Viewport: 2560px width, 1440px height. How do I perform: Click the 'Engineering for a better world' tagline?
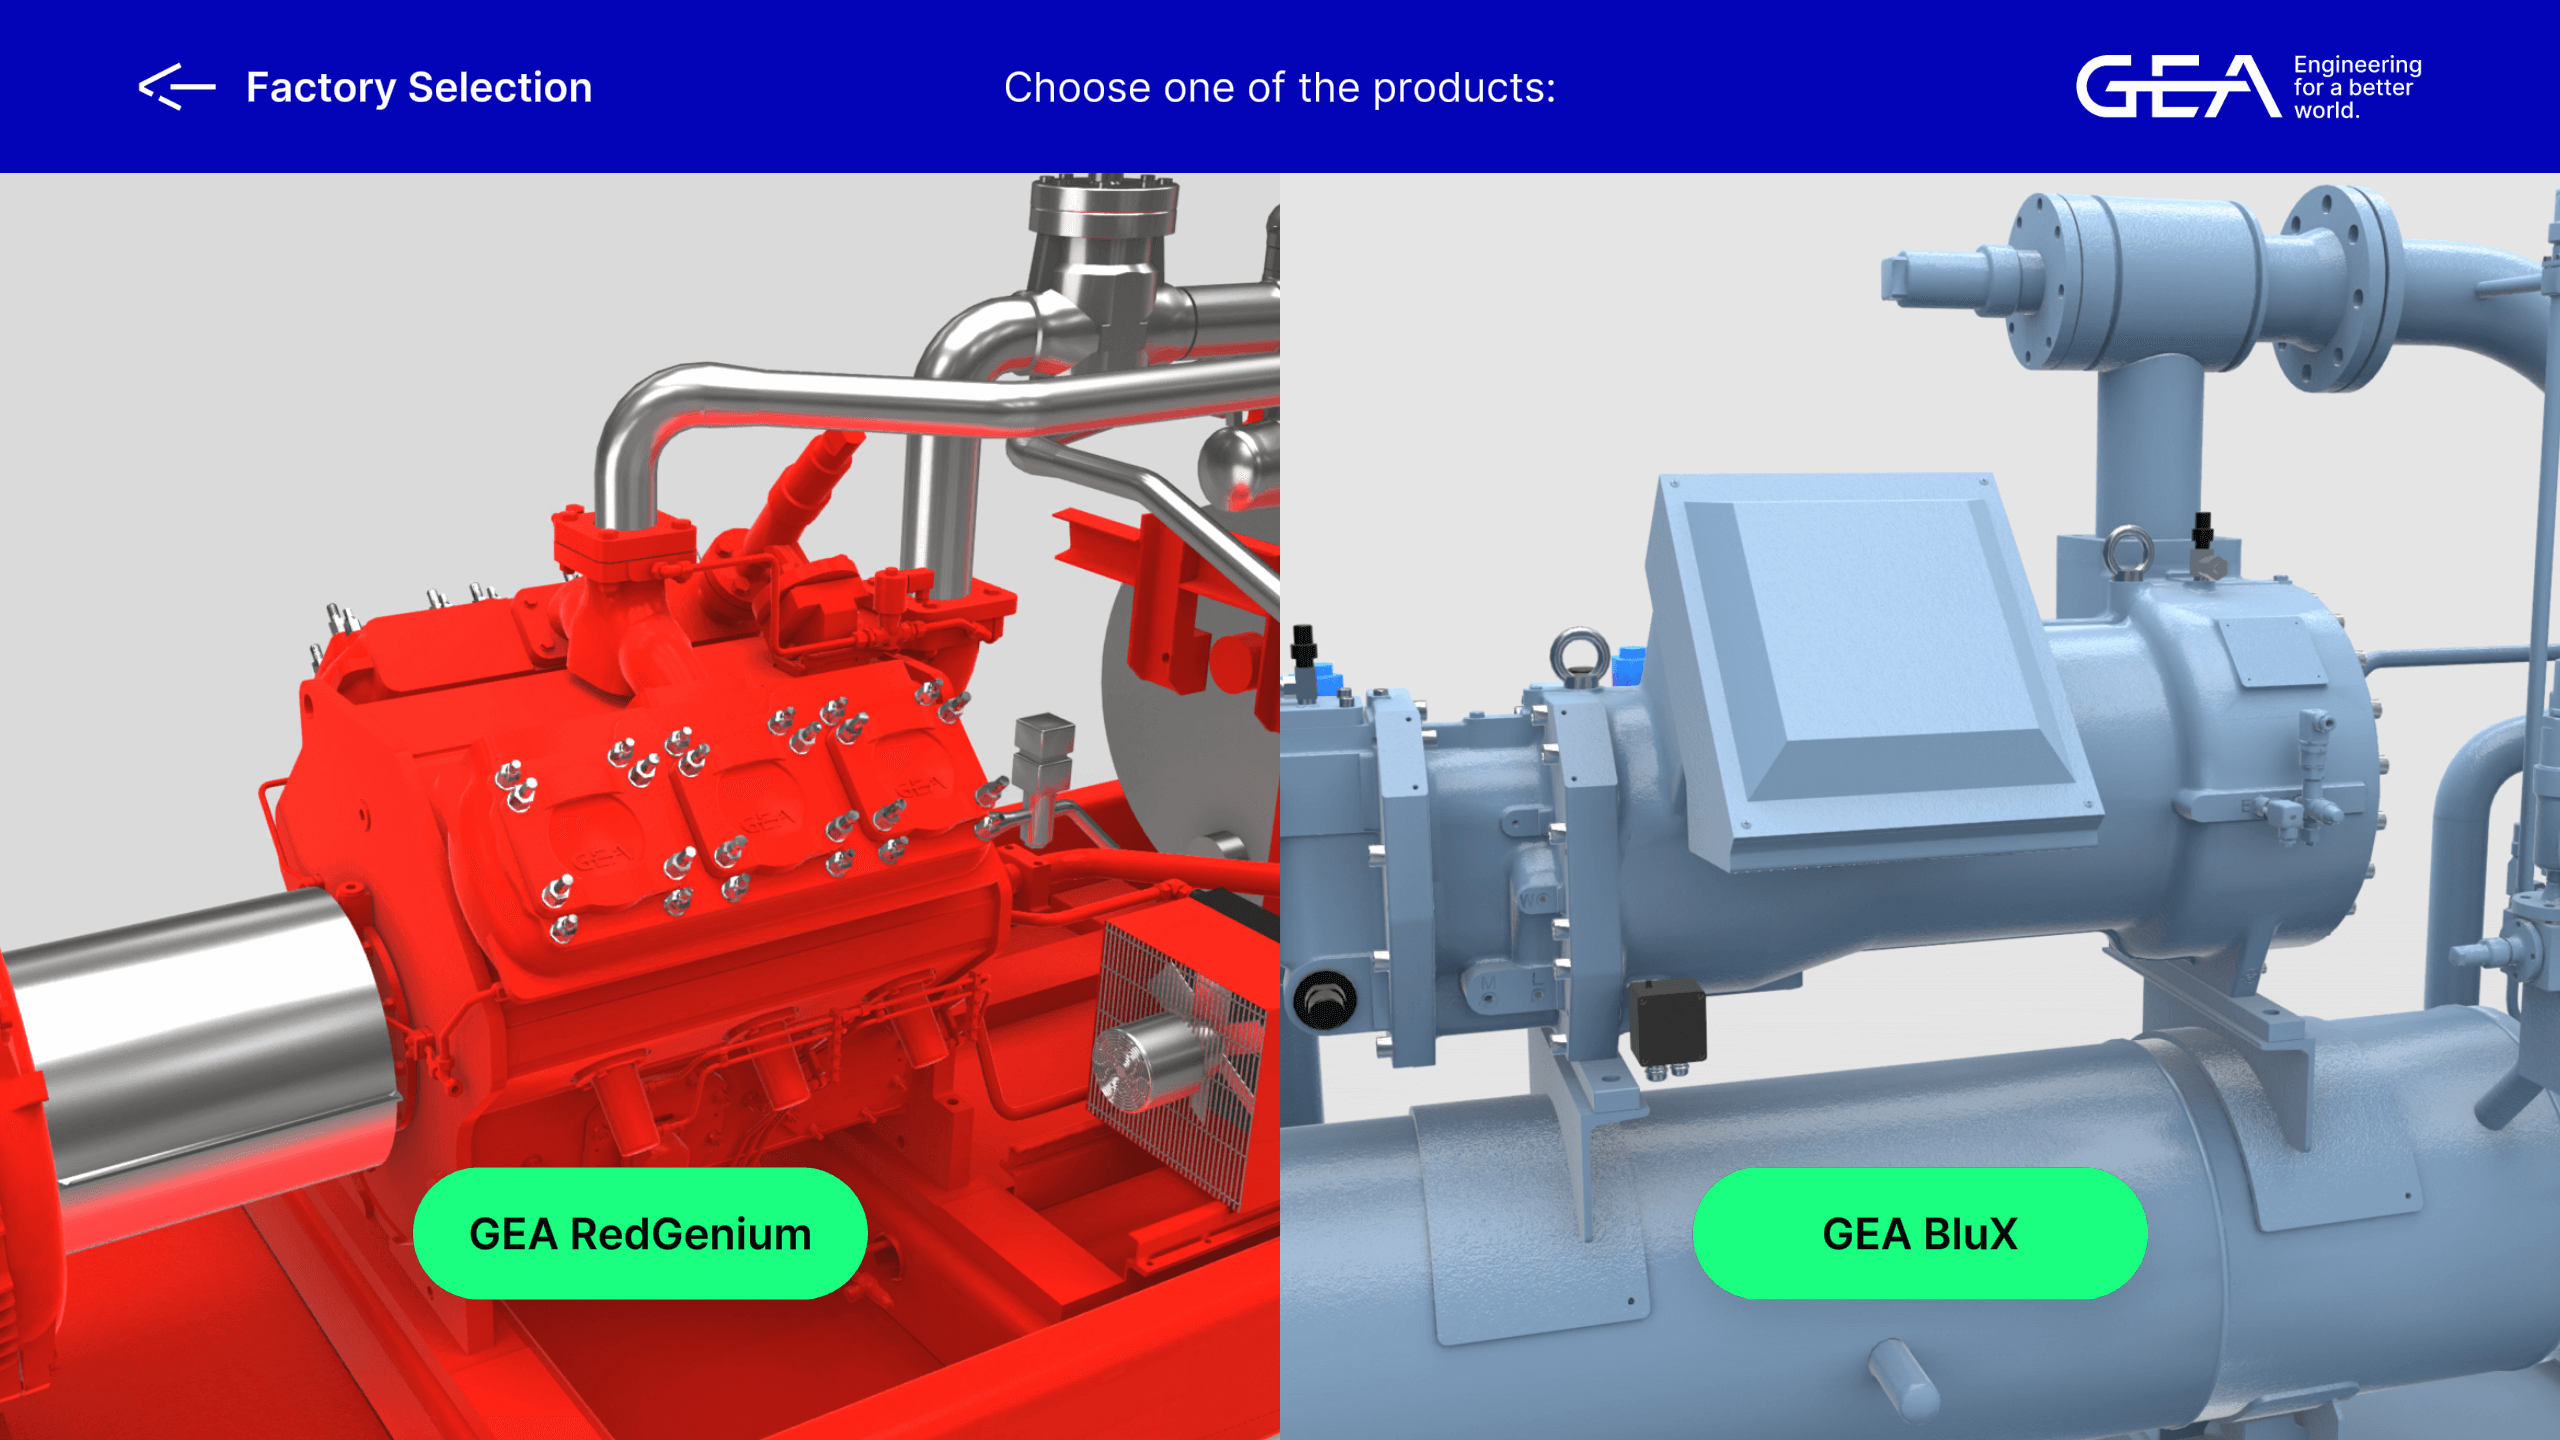[2356, 88]
